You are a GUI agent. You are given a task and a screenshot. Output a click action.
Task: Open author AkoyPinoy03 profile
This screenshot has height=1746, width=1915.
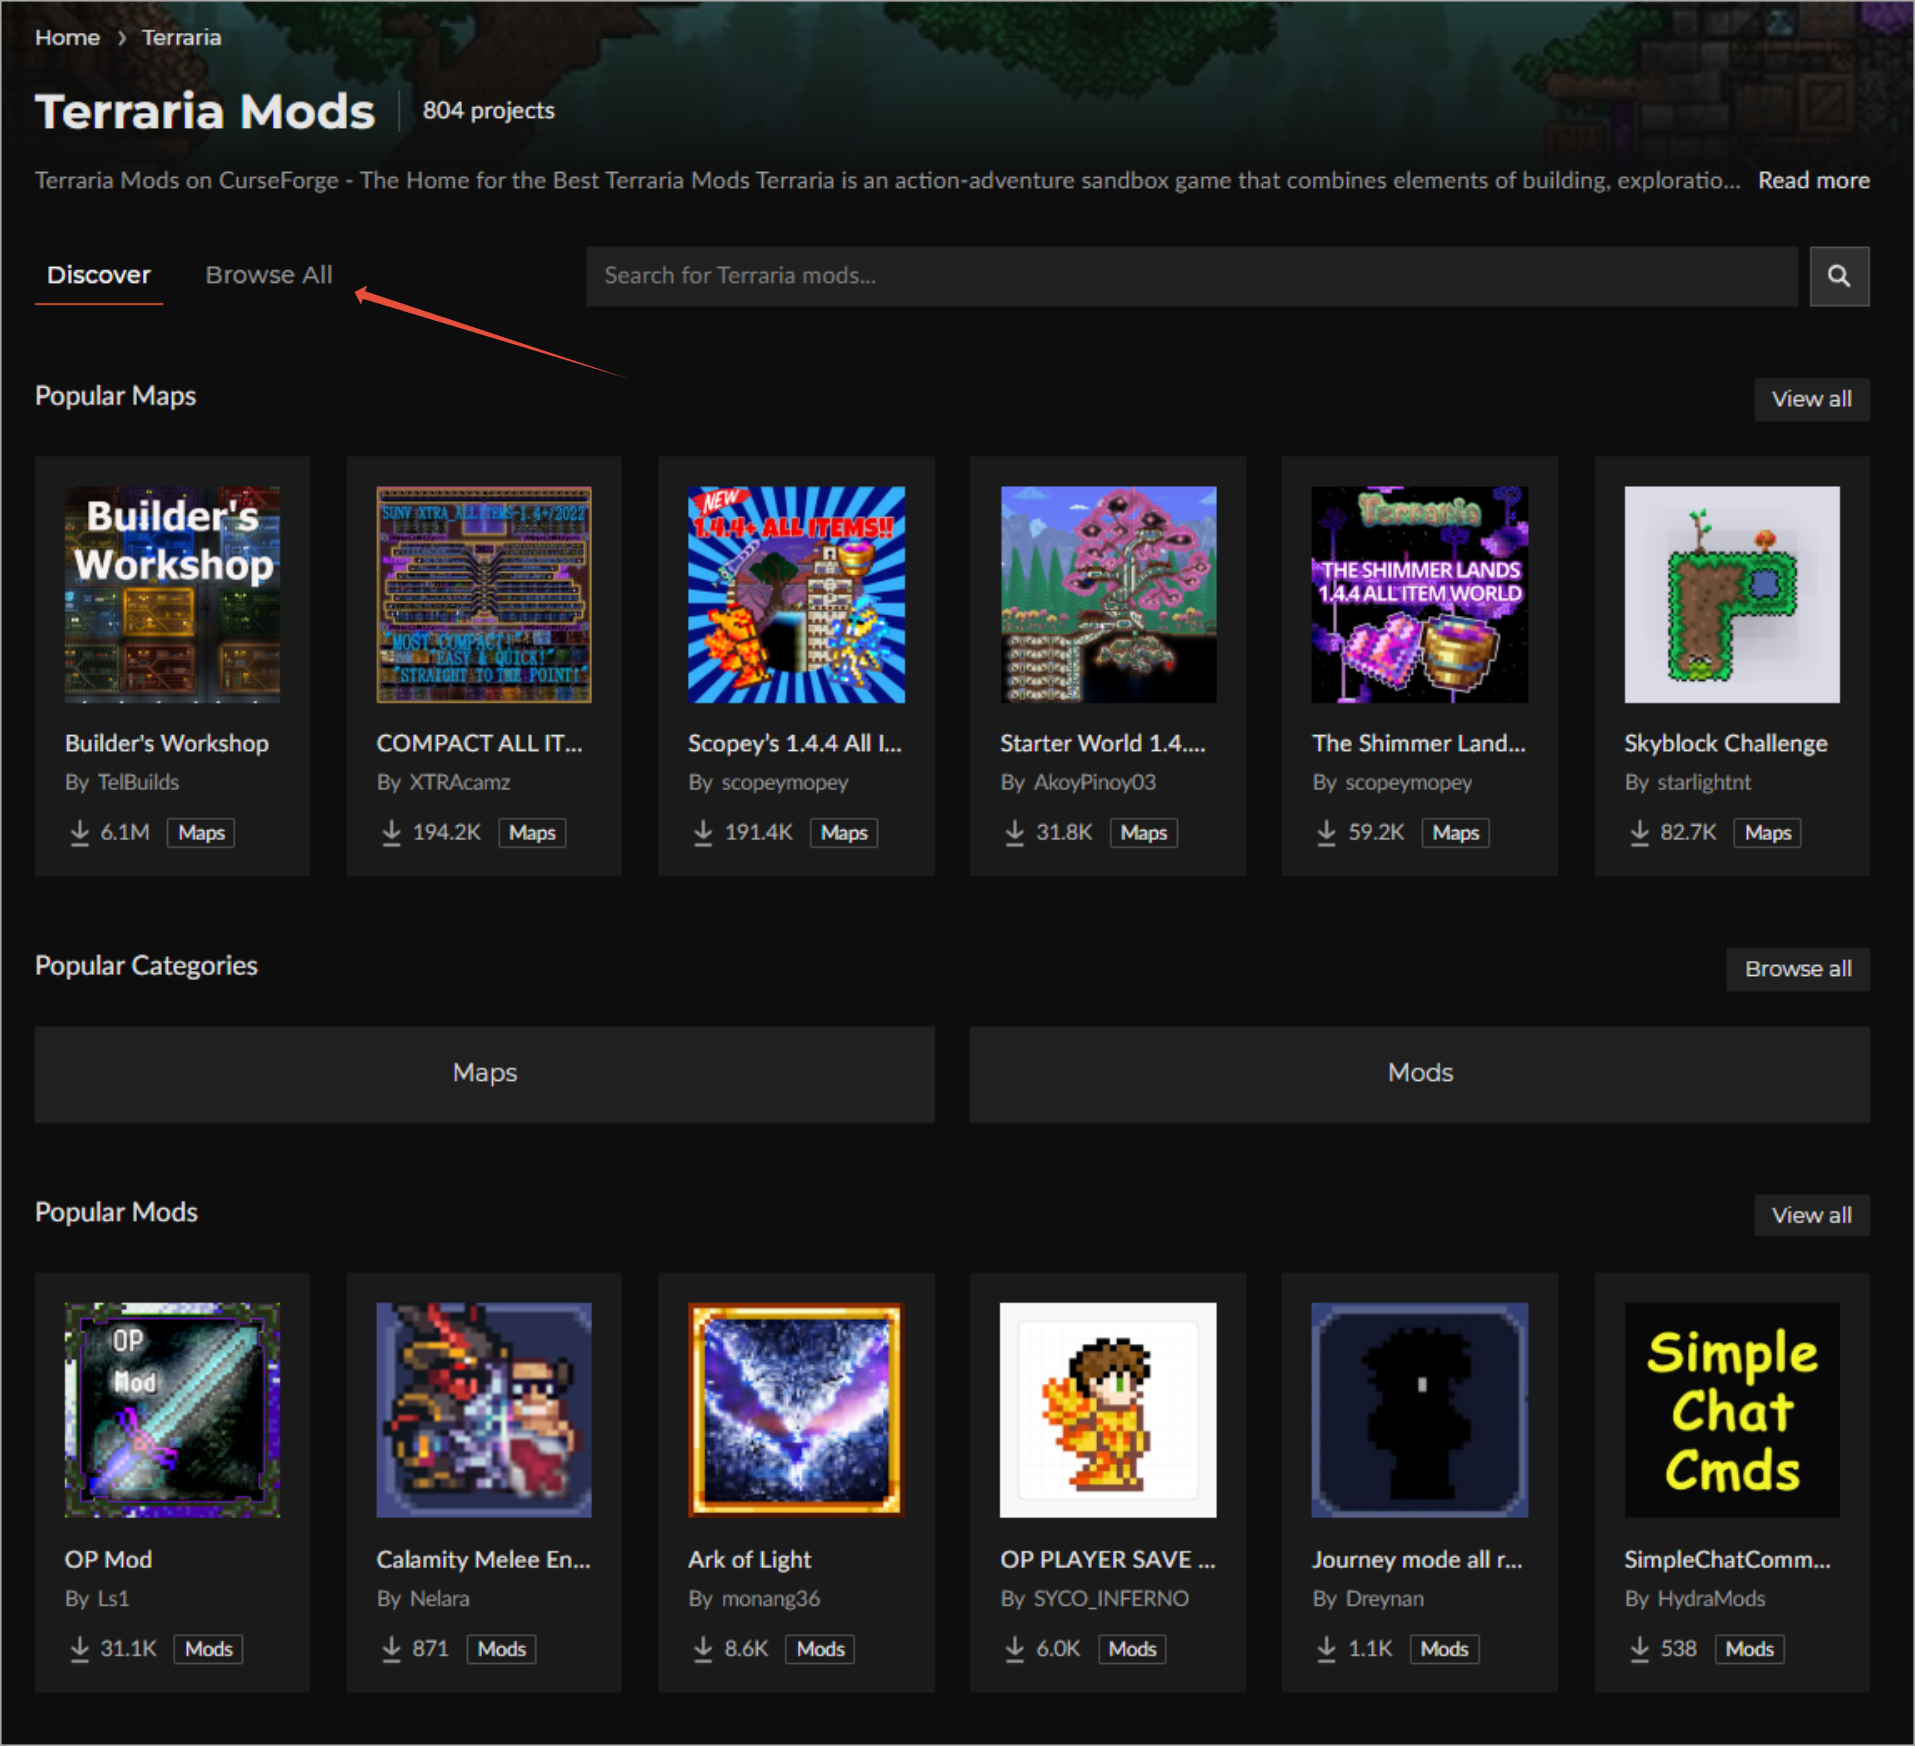pos(1095,782)
